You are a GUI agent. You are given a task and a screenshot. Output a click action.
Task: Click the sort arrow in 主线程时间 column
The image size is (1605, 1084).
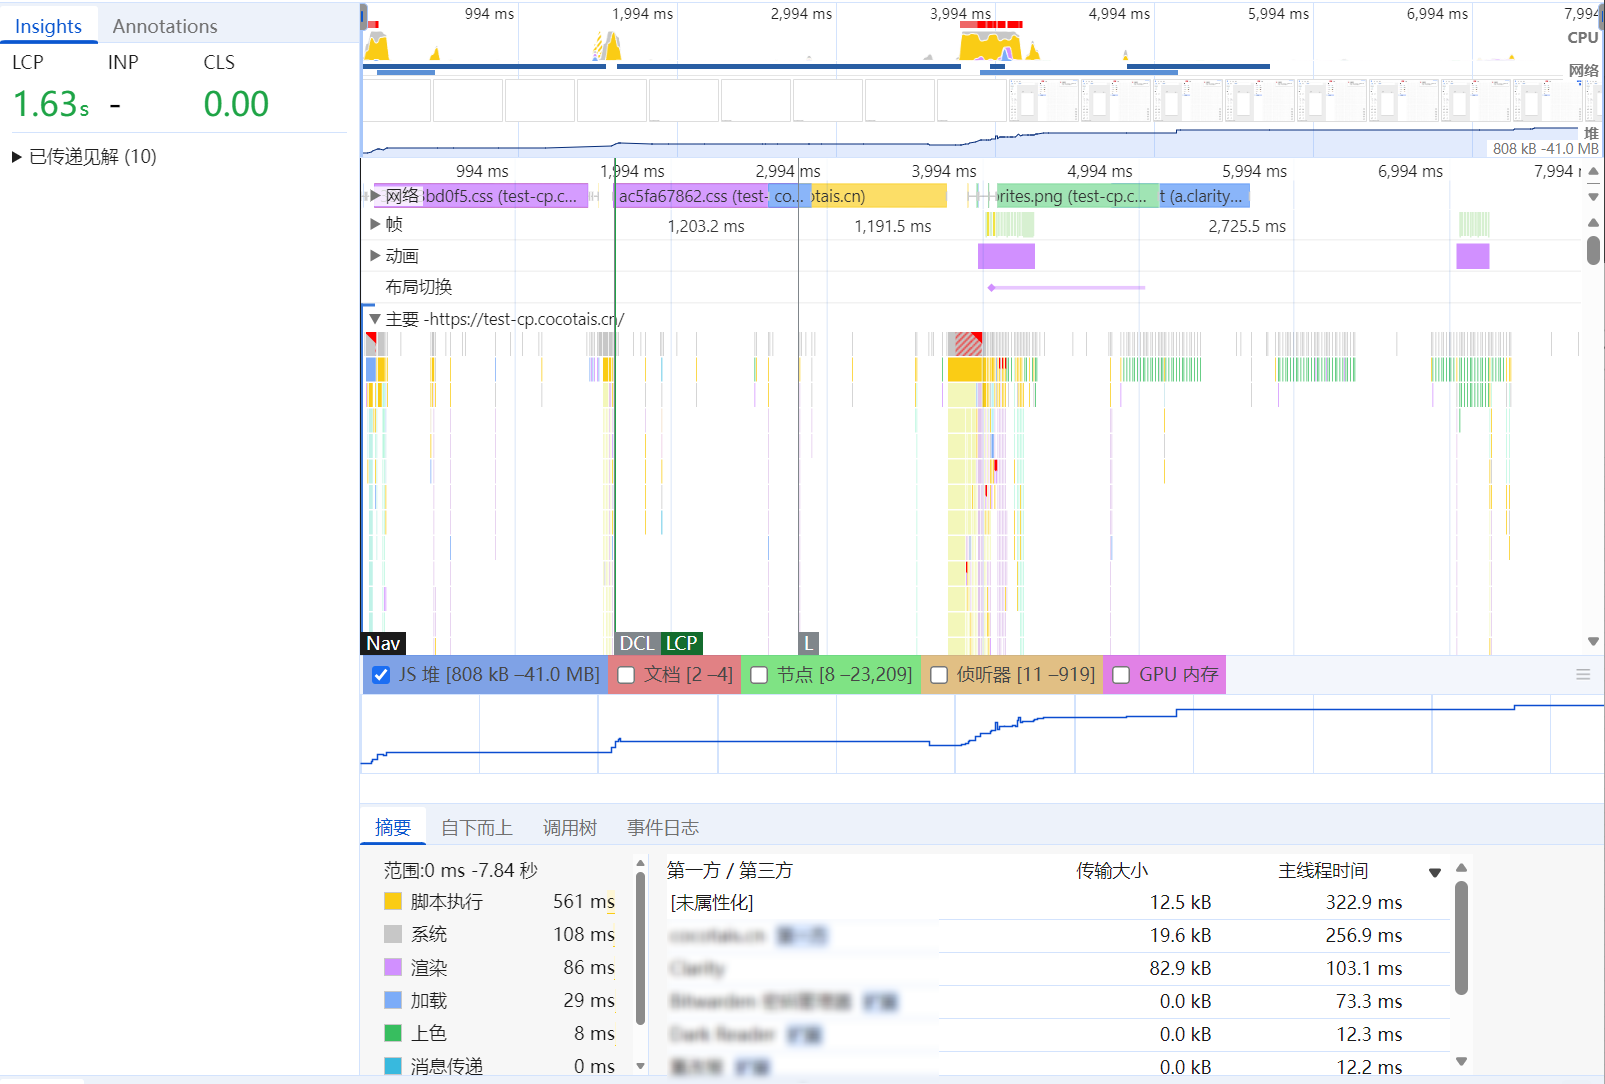point(1435,873)
